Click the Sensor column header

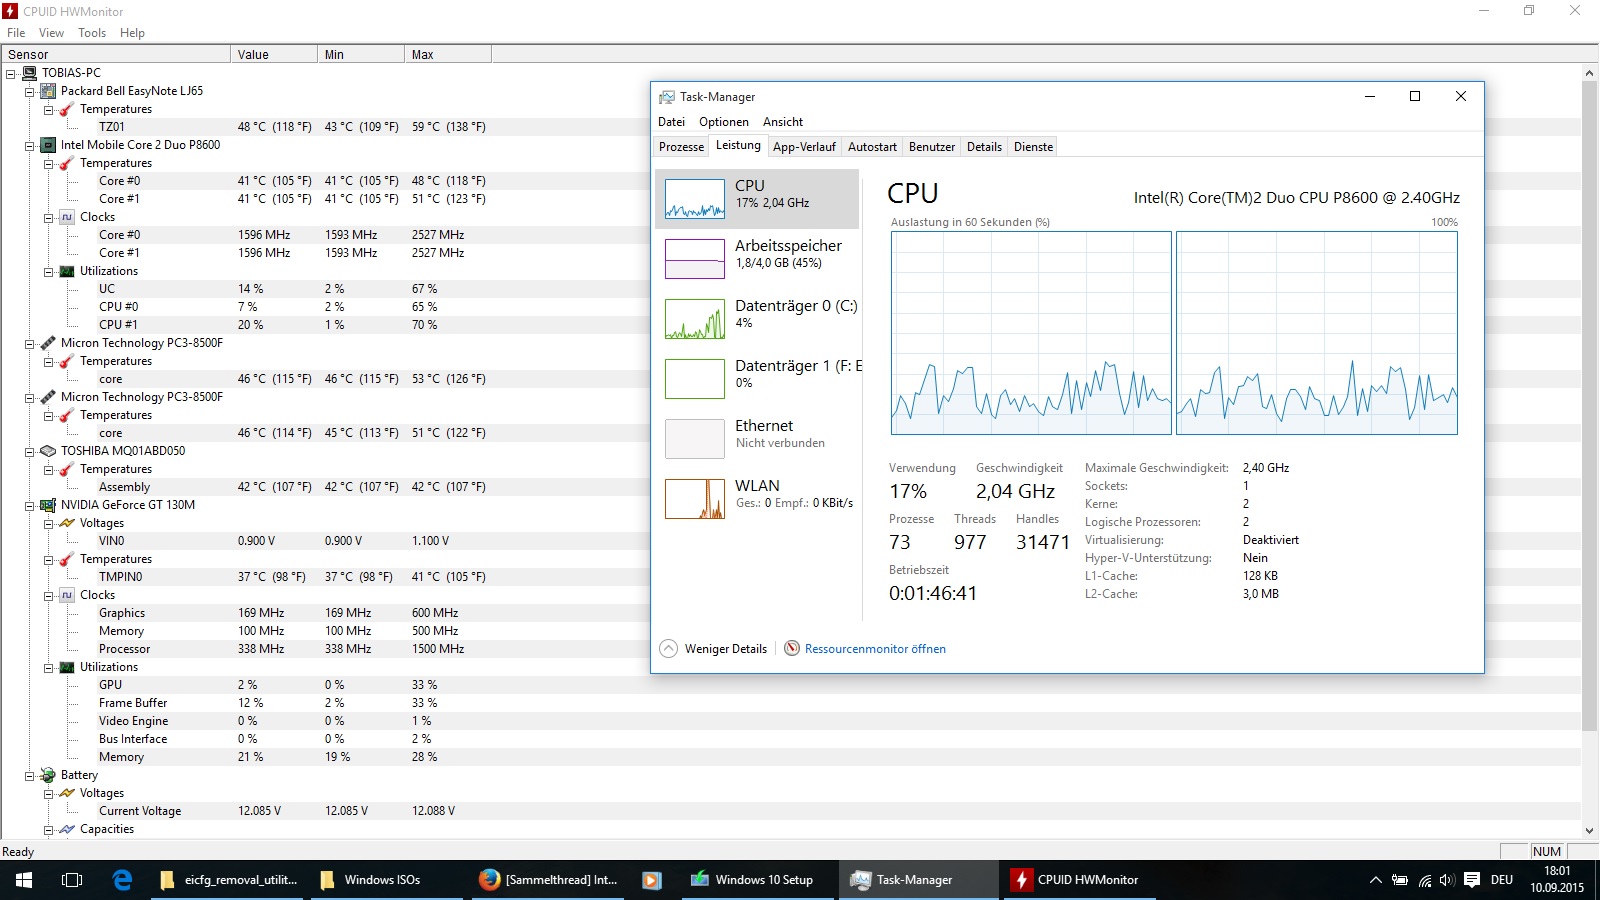point(116,55)
